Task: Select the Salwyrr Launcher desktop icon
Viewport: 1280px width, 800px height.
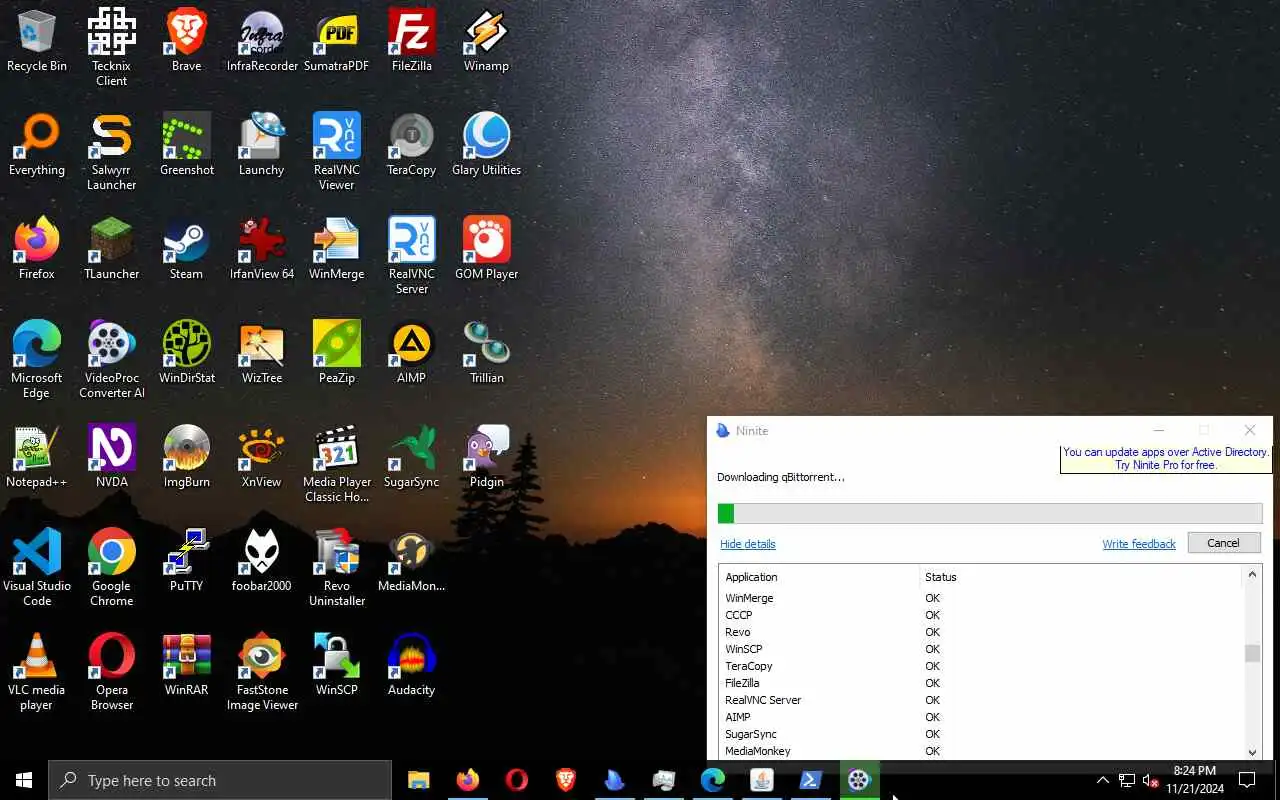Action: (x=111, y=152)
